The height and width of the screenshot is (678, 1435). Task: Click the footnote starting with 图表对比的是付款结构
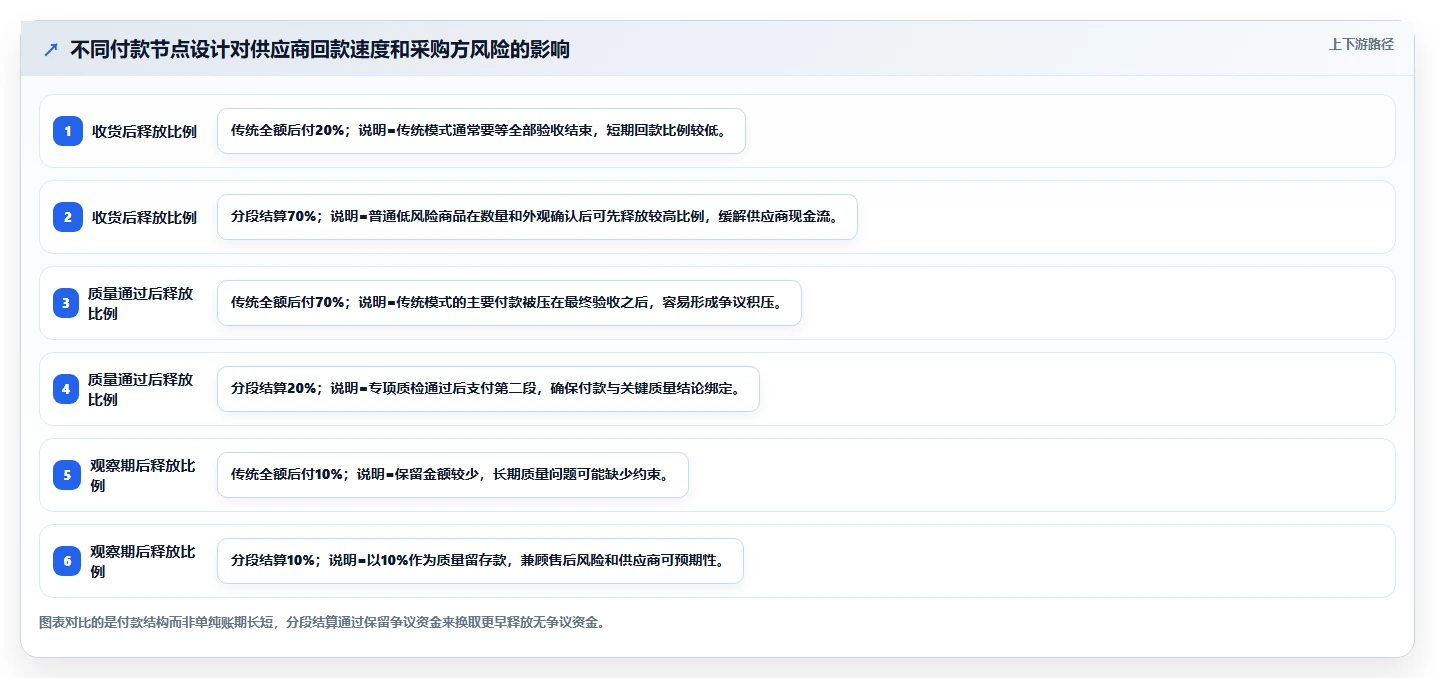tap(322, 622)
